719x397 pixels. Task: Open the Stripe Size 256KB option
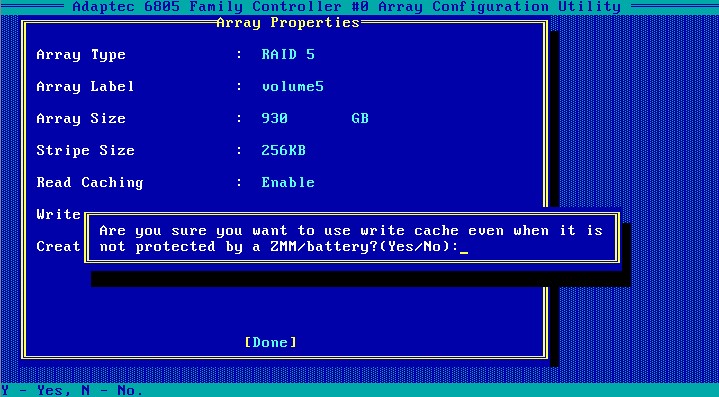pyautogui.click(x=283, y=150)
